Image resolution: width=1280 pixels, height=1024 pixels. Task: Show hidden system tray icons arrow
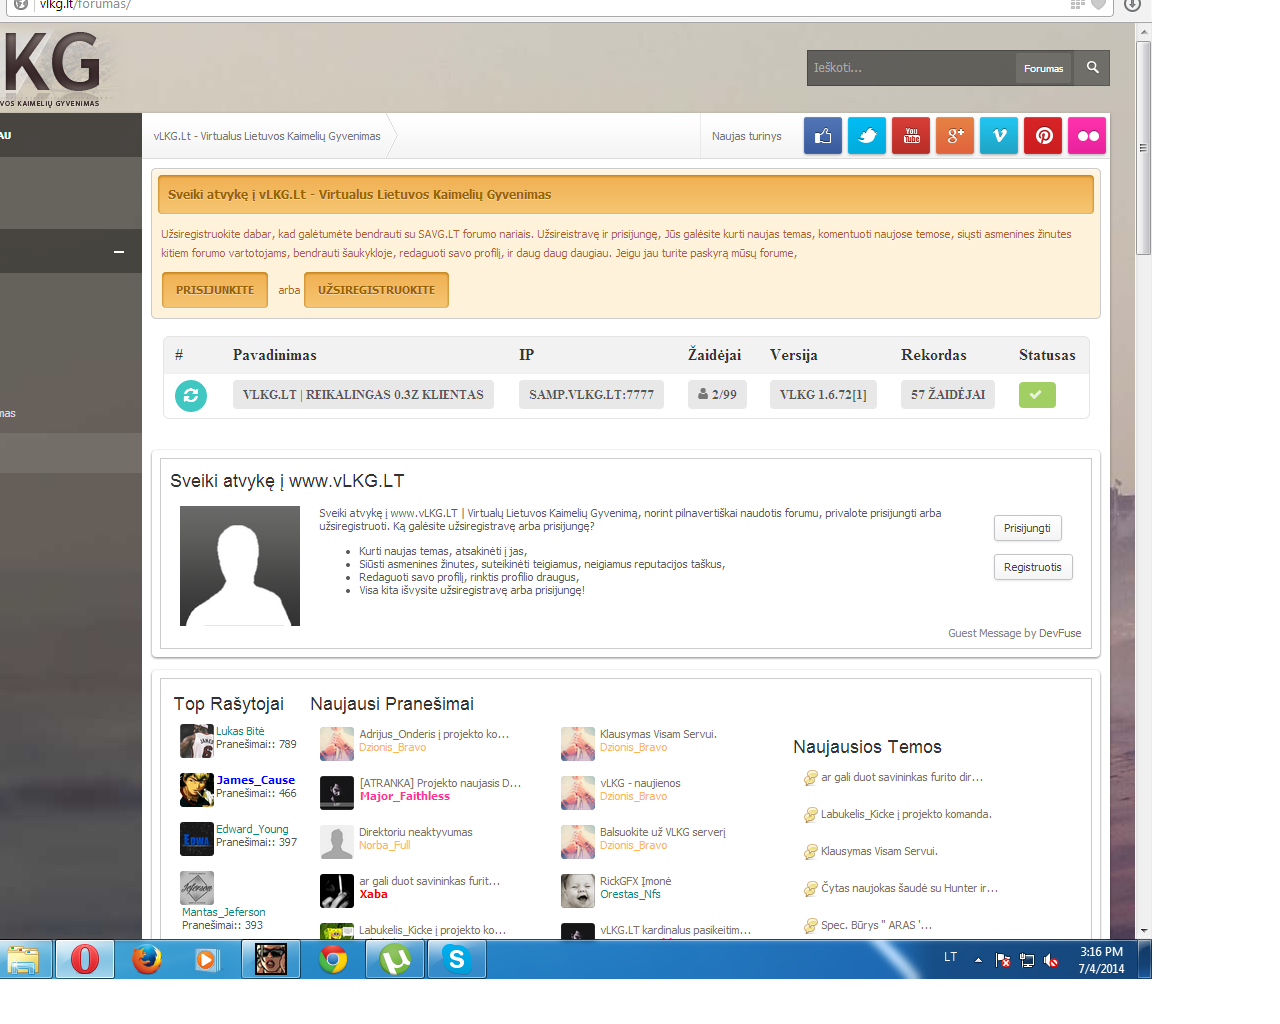[x=978, y=960]
